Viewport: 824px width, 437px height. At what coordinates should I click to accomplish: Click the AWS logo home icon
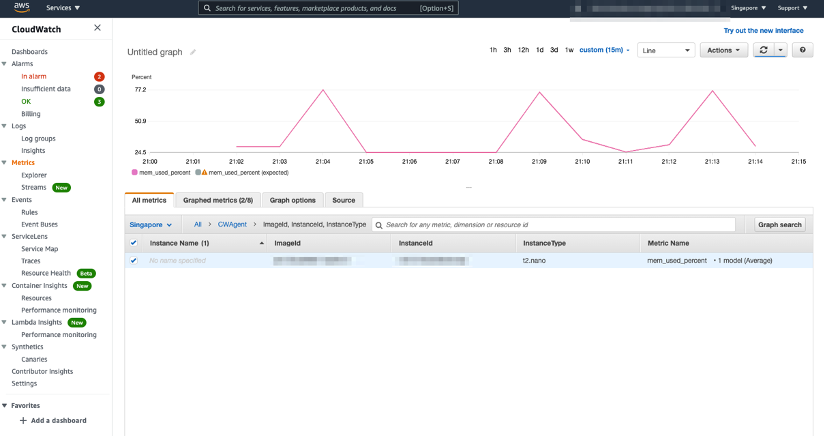(22, 7)
